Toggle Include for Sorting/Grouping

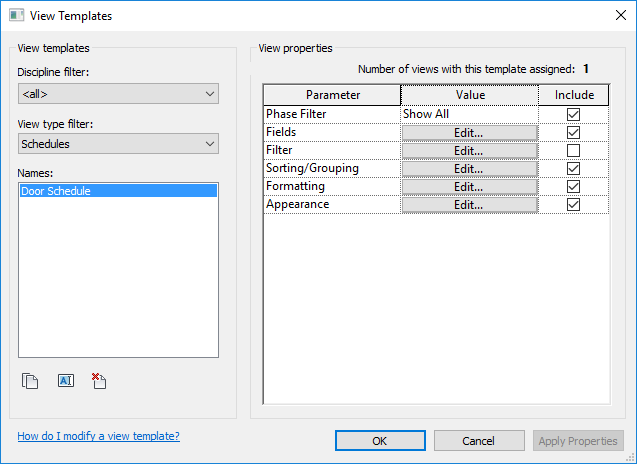pos(573,169)
